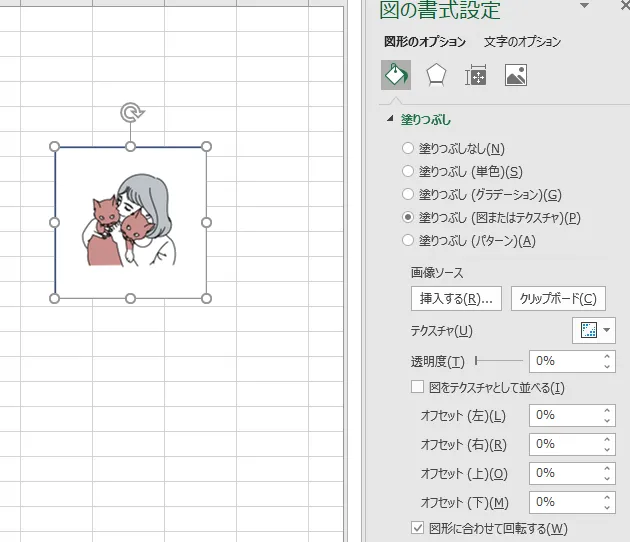Uncheck 図形に合わせて回転する checkbox
The image size is (630, 542).
[417, 528]
